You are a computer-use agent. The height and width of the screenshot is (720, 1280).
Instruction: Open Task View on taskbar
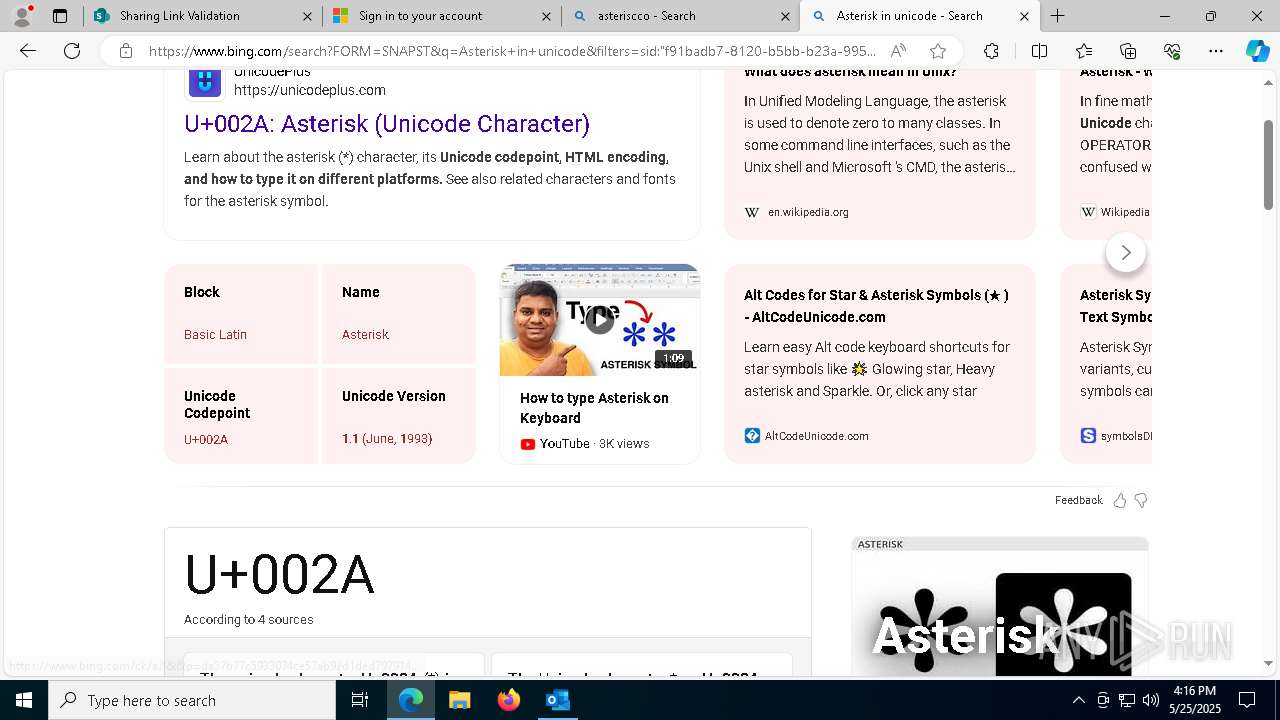click(x=360, y=700)
